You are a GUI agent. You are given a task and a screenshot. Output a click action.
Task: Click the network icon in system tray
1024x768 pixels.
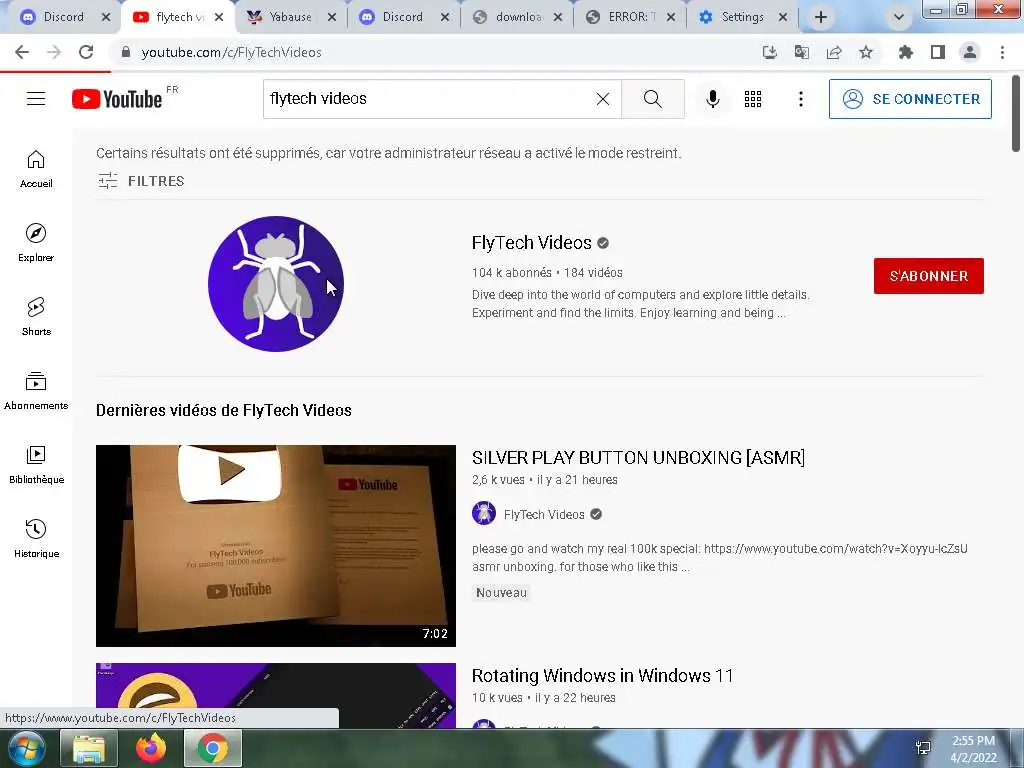[923, 748]
